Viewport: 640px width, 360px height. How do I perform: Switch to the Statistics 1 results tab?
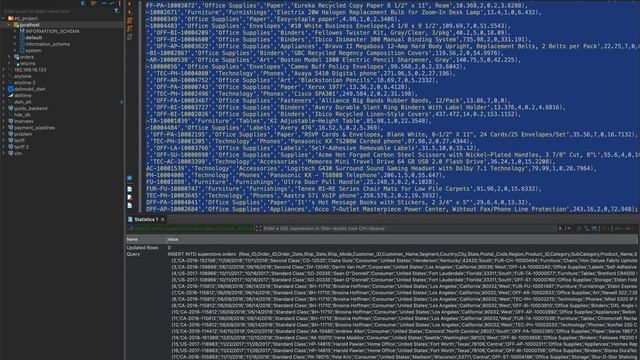point(146,220)
